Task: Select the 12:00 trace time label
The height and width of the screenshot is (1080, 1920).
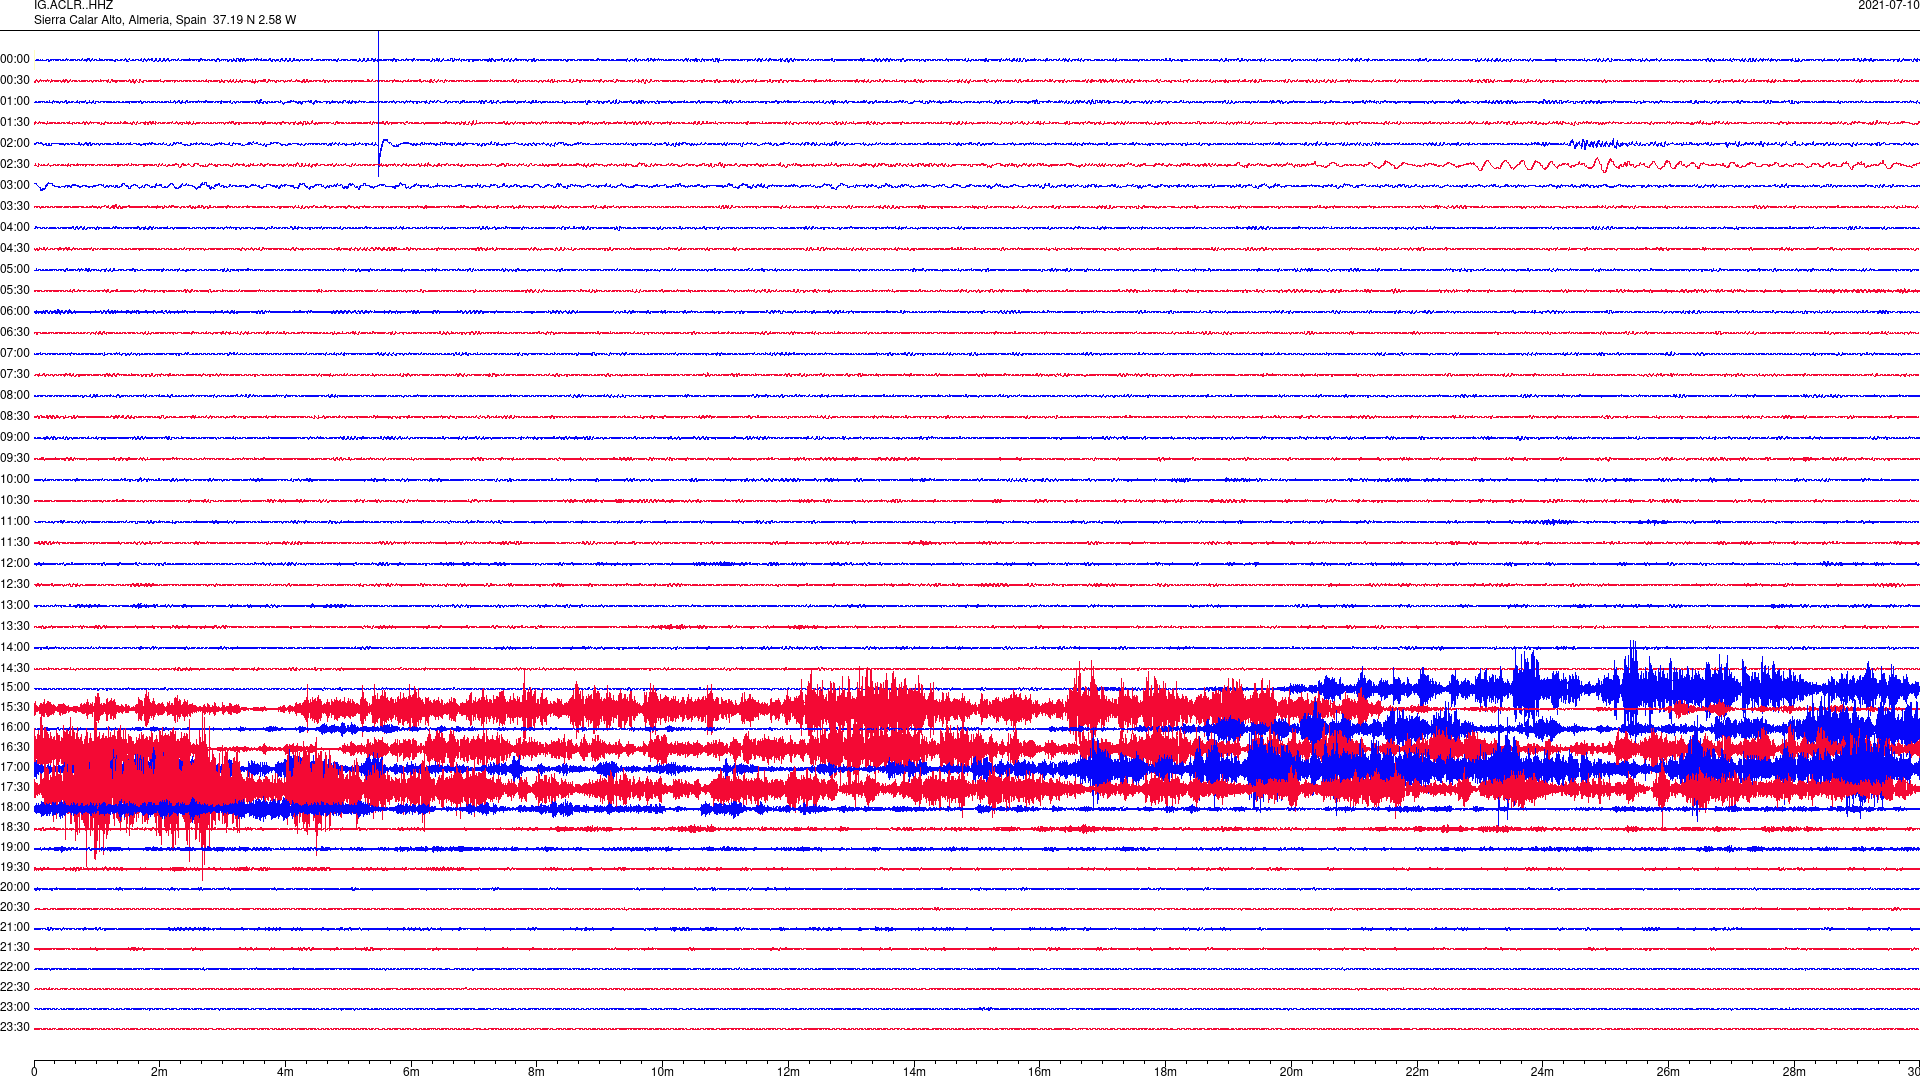Action: [15, 564]
